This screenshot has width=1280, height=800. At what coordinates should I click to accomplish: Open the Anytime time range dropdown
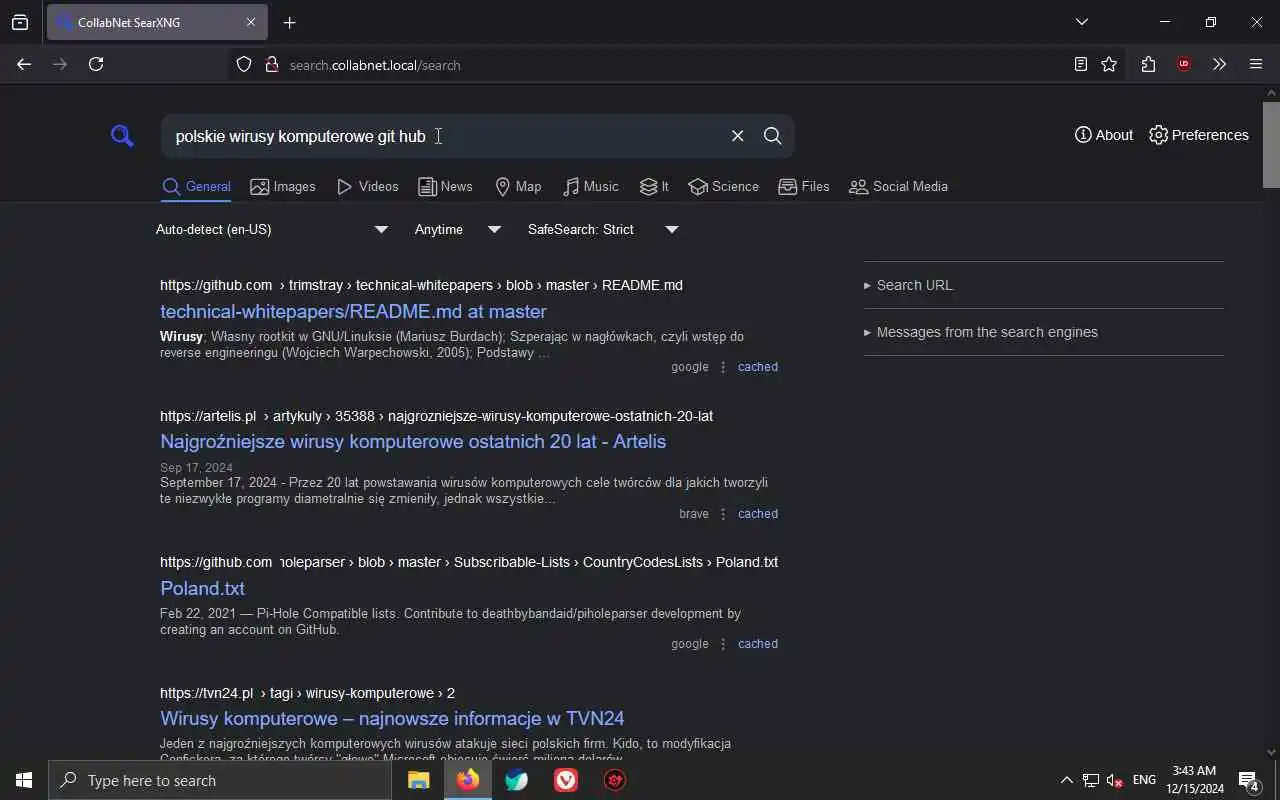coord(458,230)
